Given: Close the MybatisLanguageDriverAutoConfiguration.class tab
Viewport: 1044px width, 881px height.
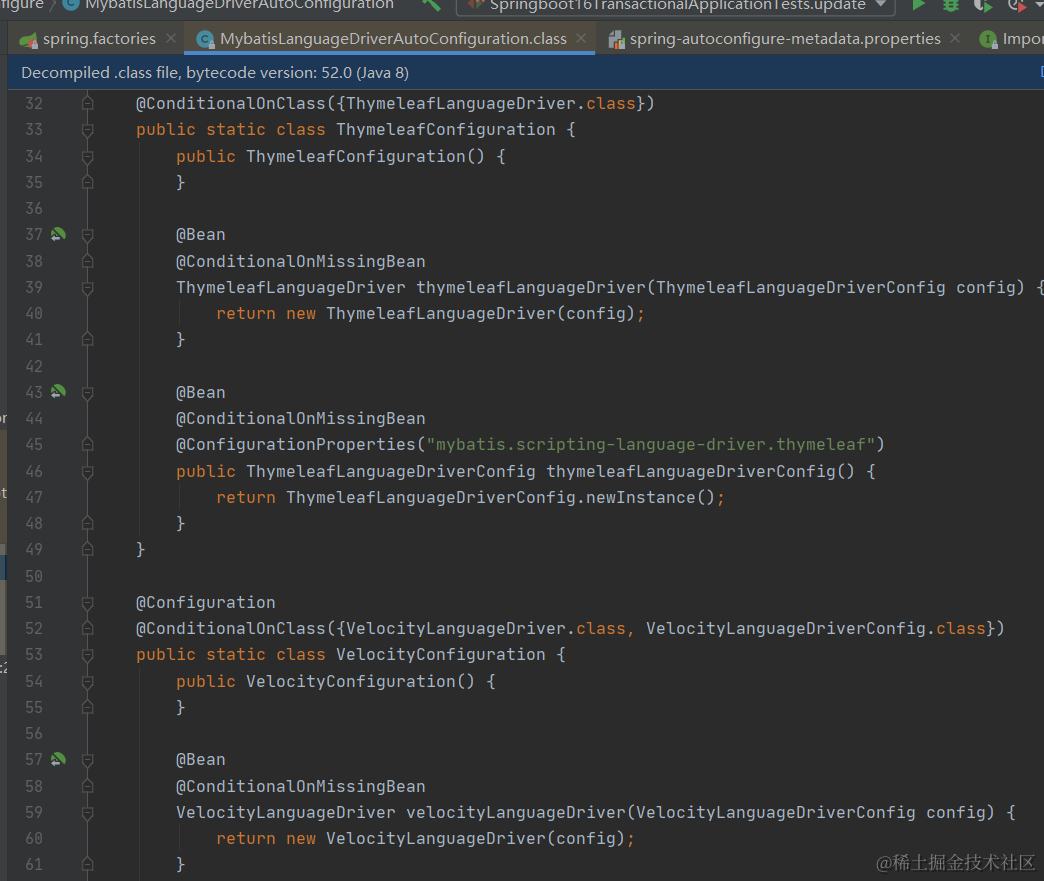Looking at the screenshot, I should (x=581, y=39).
